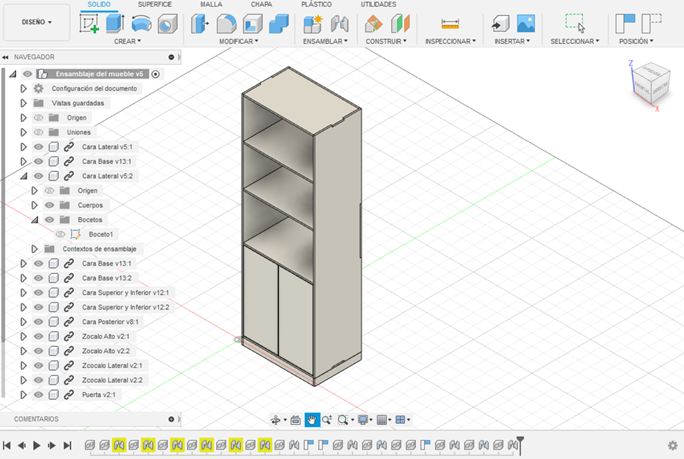Click the Look At tool
This screenshot has height=459, width=684.
pyautogui.click(x=295, y=420)
